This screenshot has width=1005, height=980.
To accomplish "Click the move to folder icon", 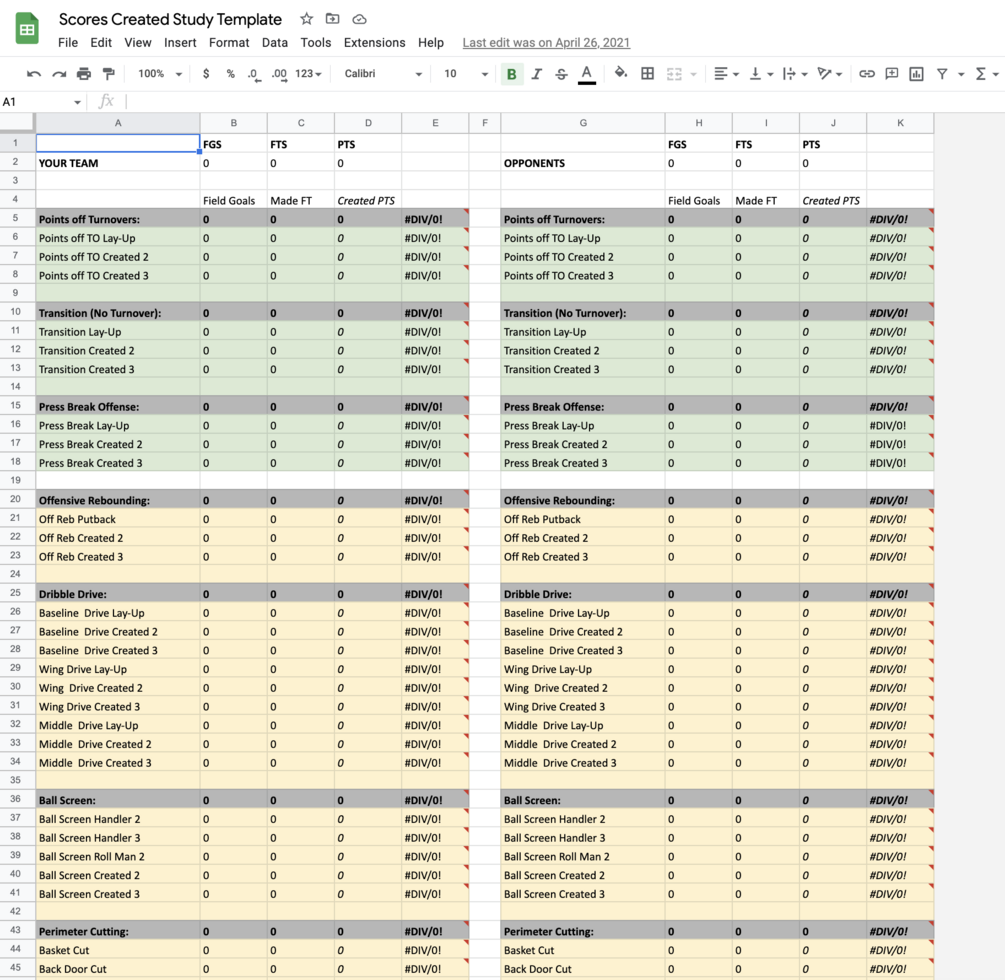I will point(332,19).
